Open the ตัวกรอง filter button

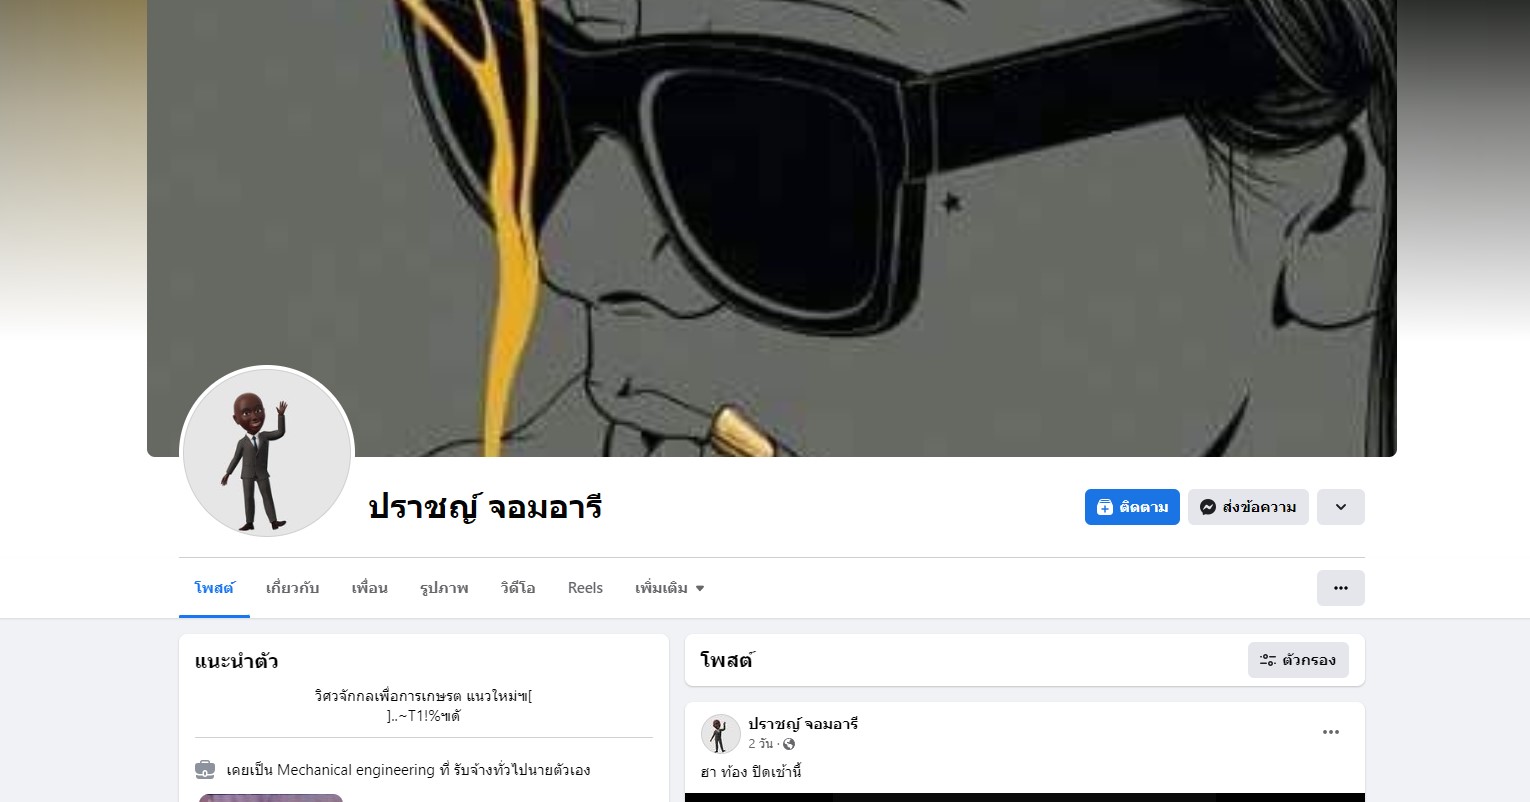coord(1298,660)
